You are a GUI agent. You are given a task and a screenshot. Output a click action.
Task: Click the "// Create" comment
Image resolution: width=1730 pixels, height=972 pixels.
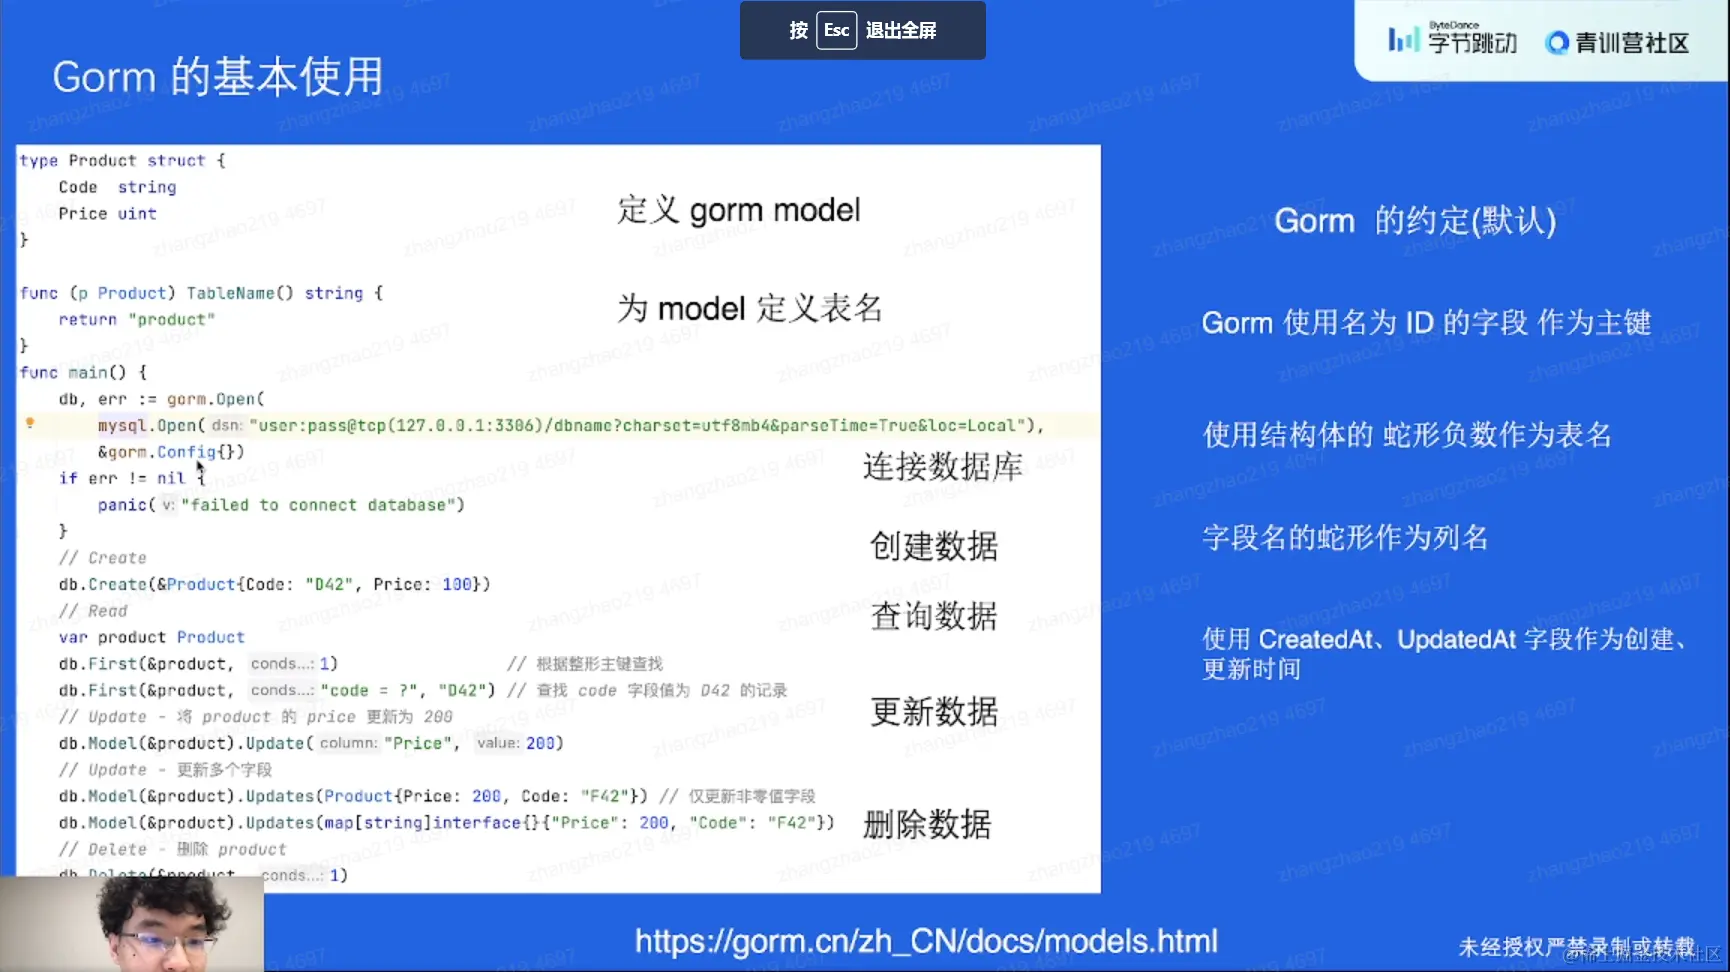[x=102, y=558]
